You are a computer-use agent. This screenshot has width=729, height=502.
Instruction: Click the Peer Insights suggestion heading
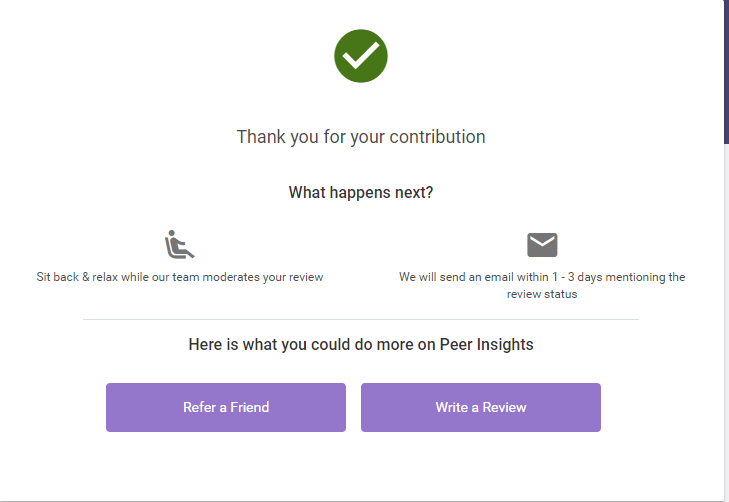[361, 345]
